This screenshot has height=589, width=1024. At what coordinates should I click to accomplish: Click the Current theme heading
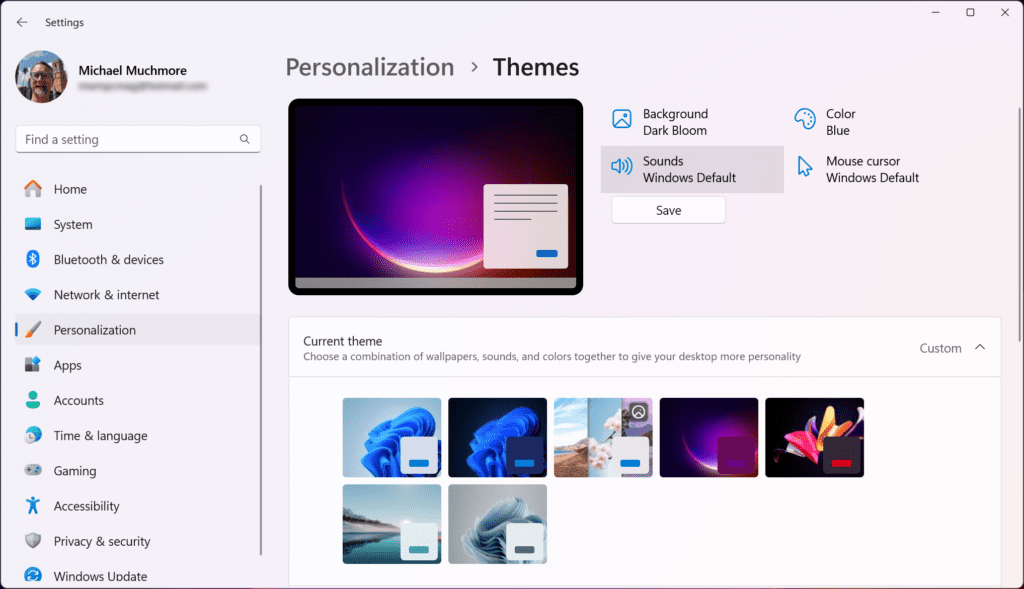(x=343, y=341)
